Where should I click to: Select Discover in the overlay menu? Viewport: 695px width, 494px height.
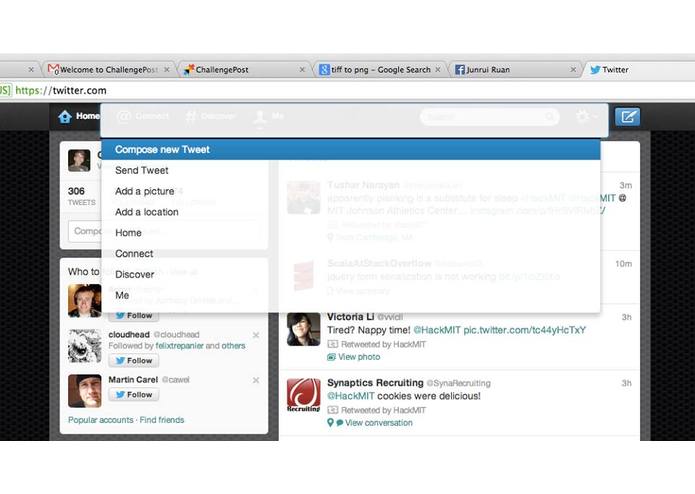tap(351, 274)
